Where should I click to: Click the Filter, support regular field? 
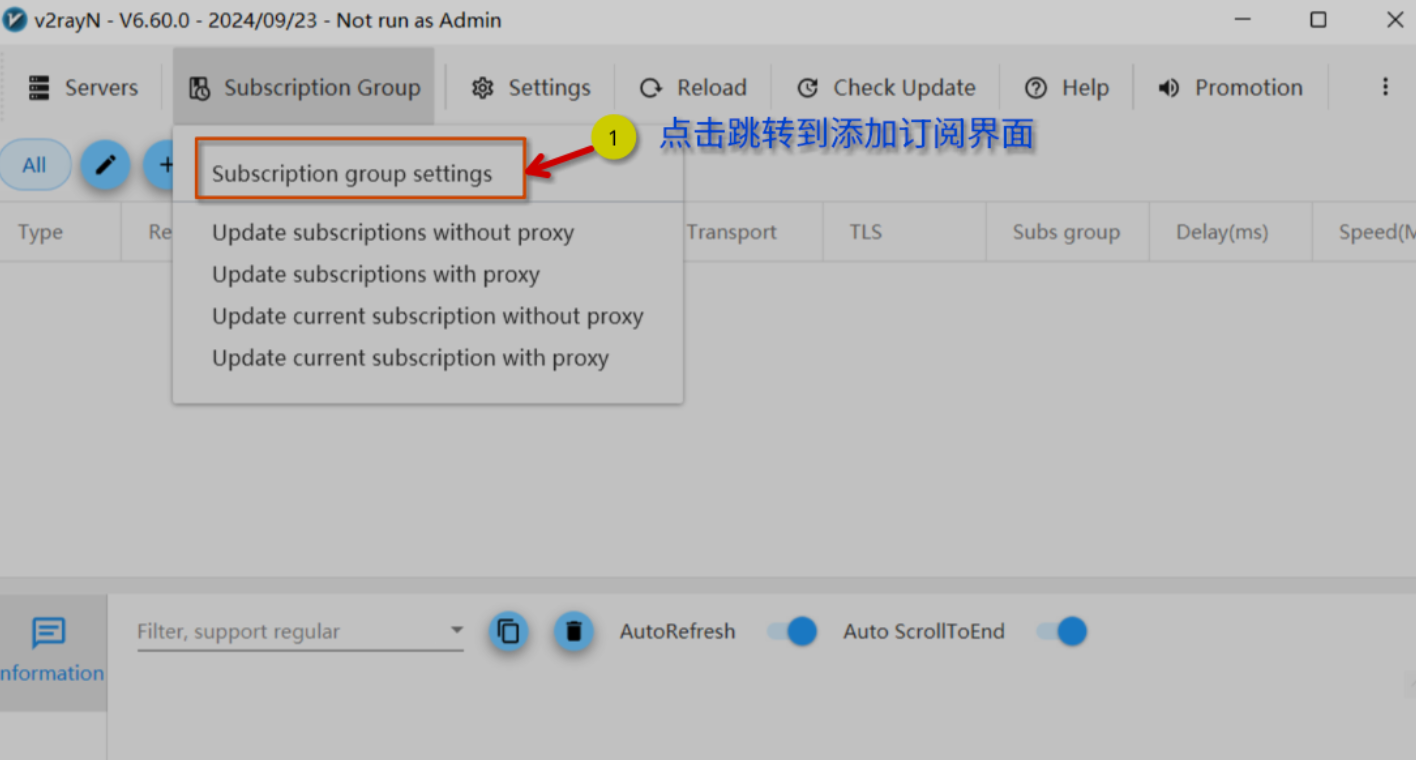tap(300, 631)
